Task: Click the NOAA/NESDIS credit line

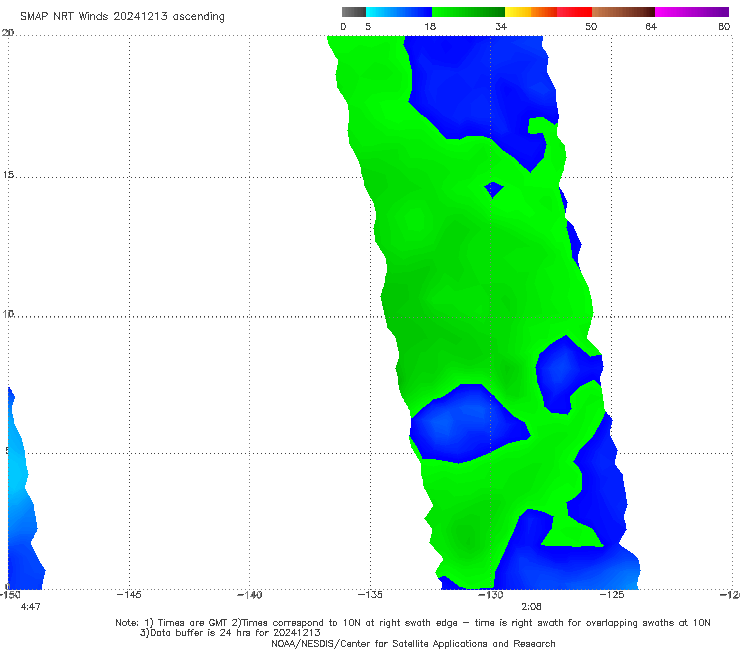Action: pyautogui.click(x=413, y=643)
